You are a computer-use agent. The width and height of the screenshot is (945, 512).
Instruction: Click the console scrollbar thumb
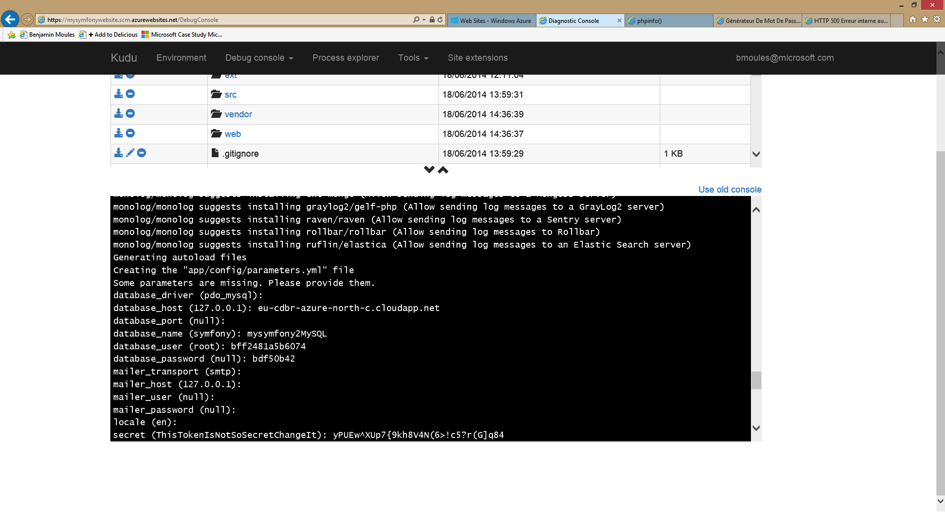point(756,380)
